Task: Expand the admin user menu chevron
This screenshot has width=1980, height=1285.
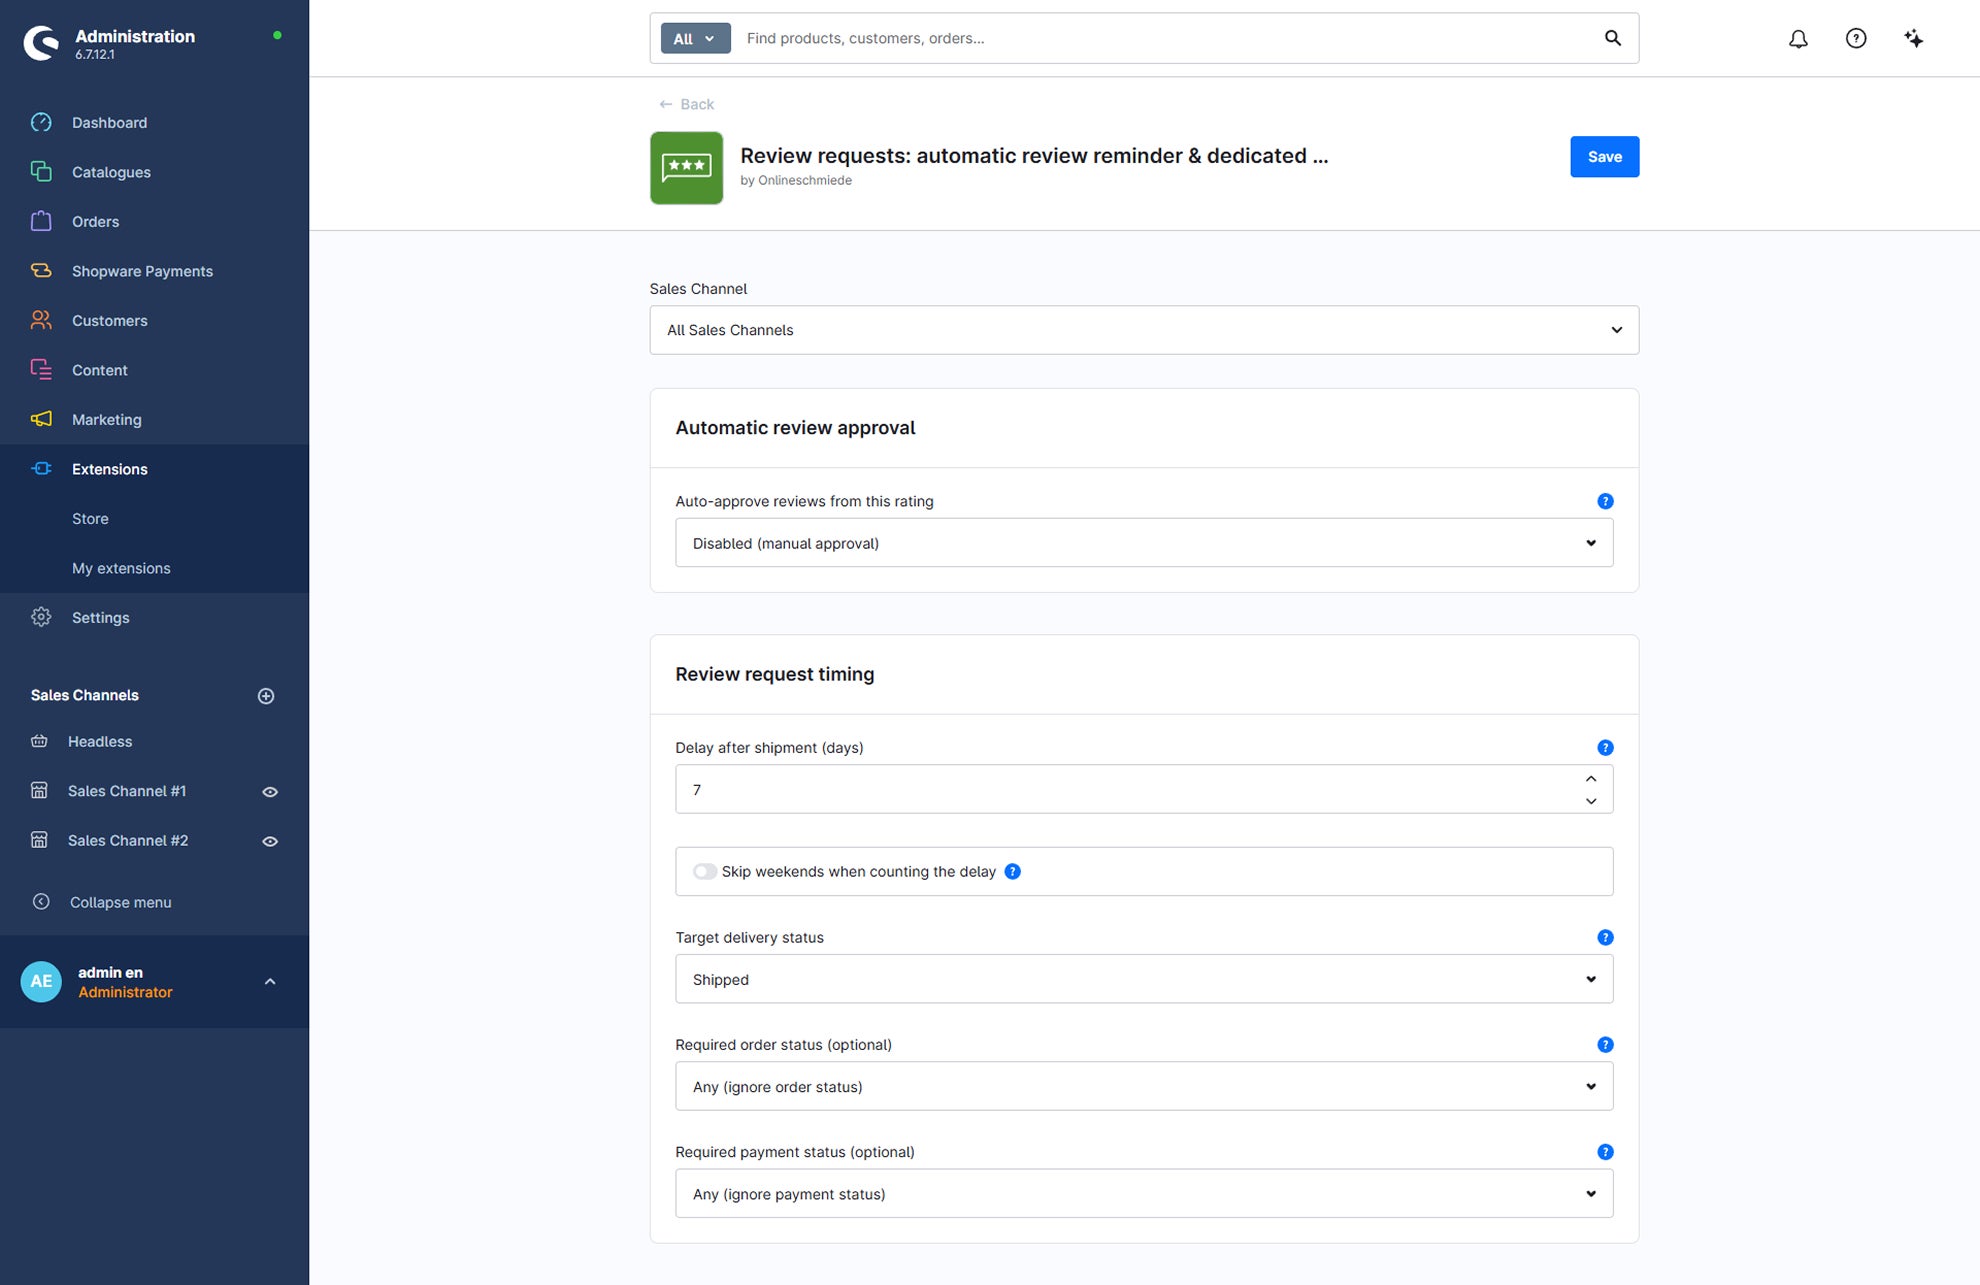Action: point(270,982)
